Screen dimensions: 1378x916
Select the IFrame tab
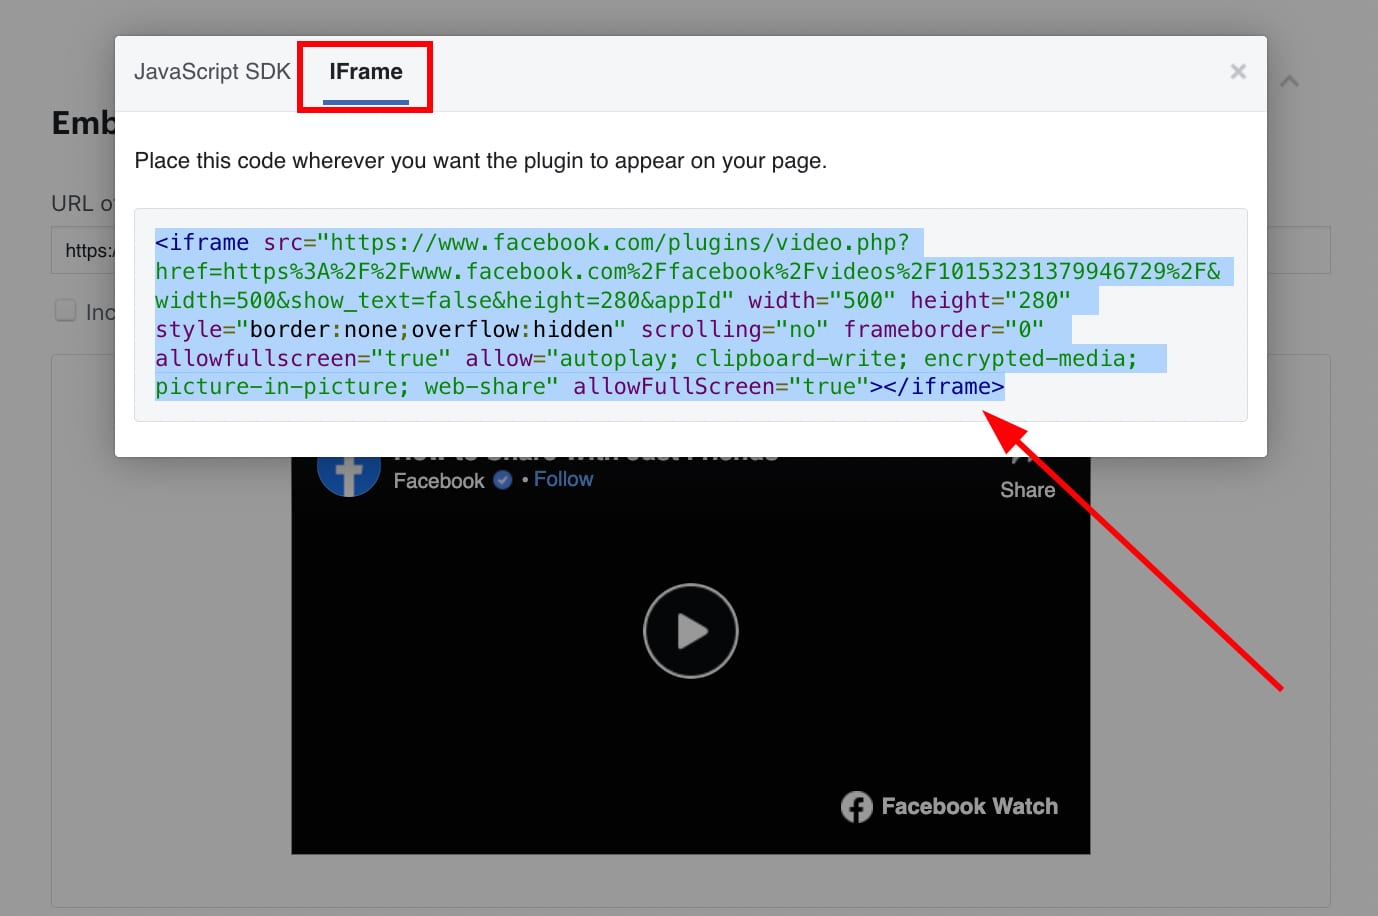pos(364,71)
